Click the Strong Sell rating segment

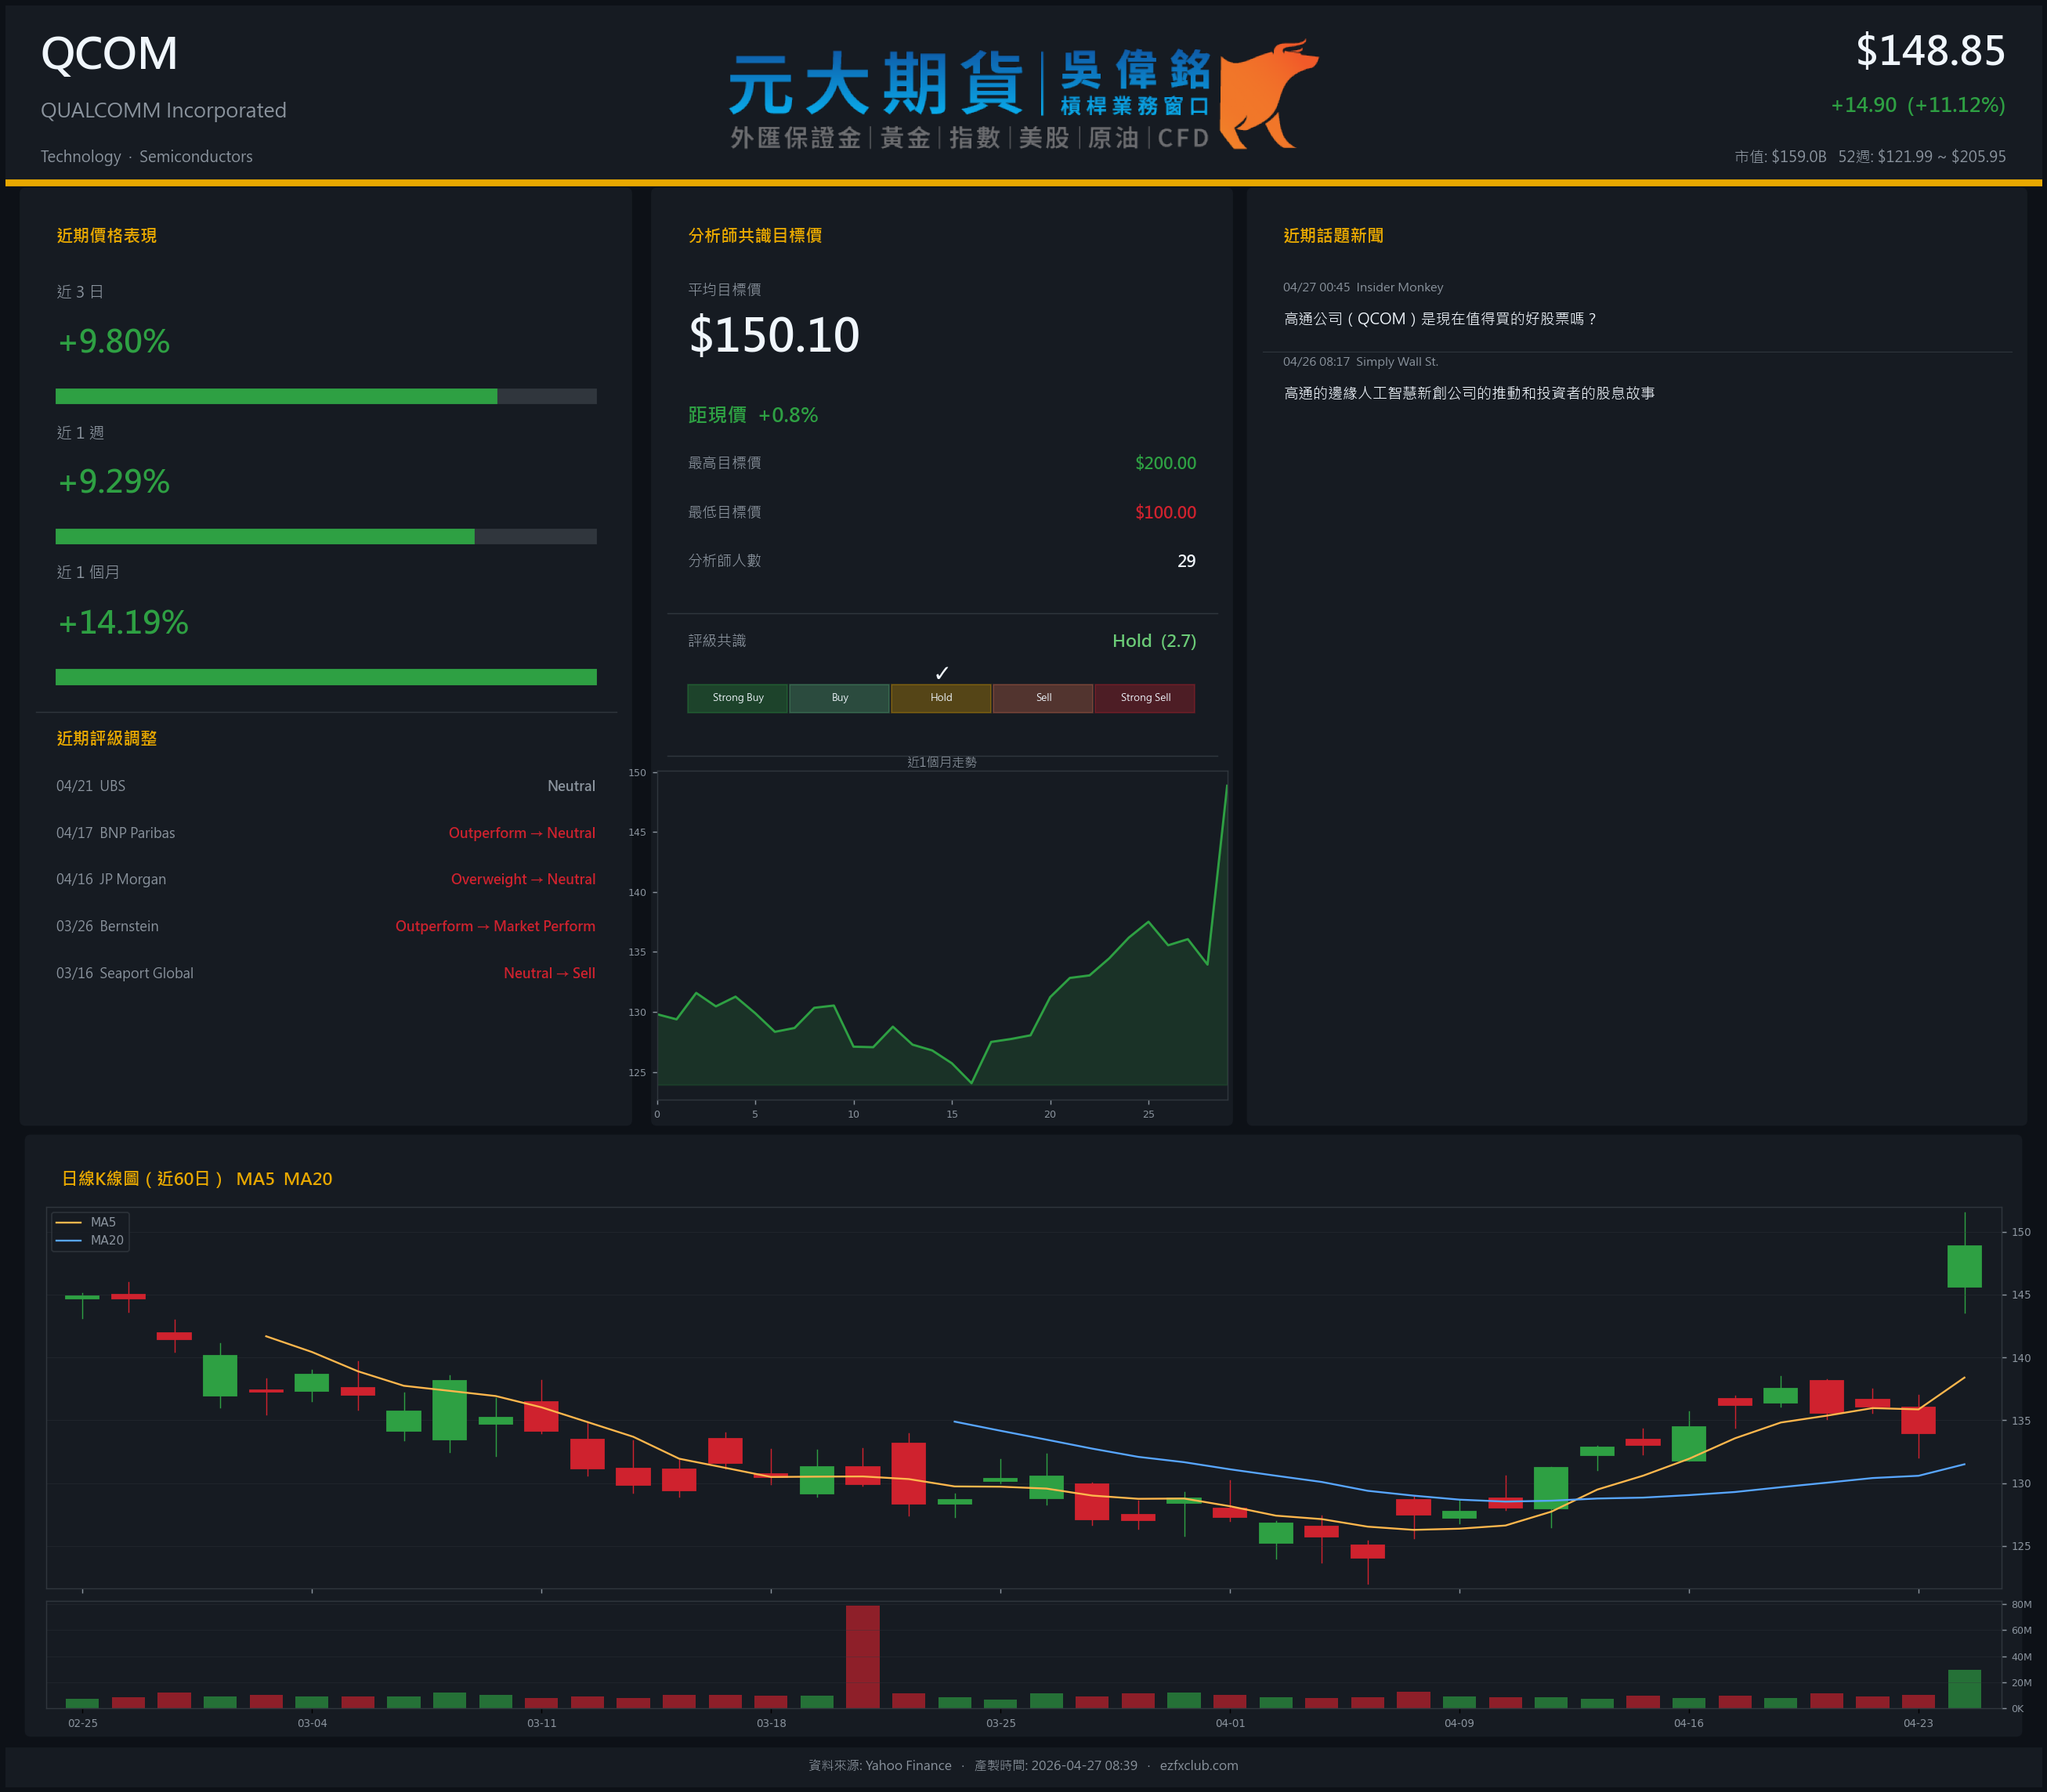(x=1145, y=698)
